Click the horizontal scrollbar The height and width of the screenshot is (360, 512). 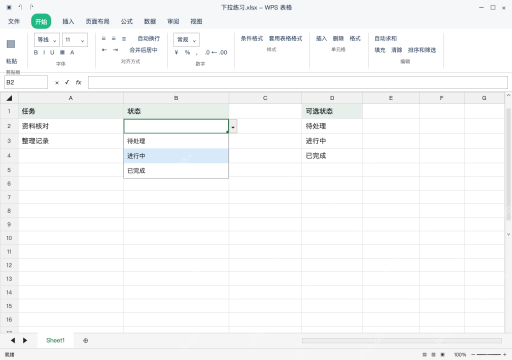[402, 341]
